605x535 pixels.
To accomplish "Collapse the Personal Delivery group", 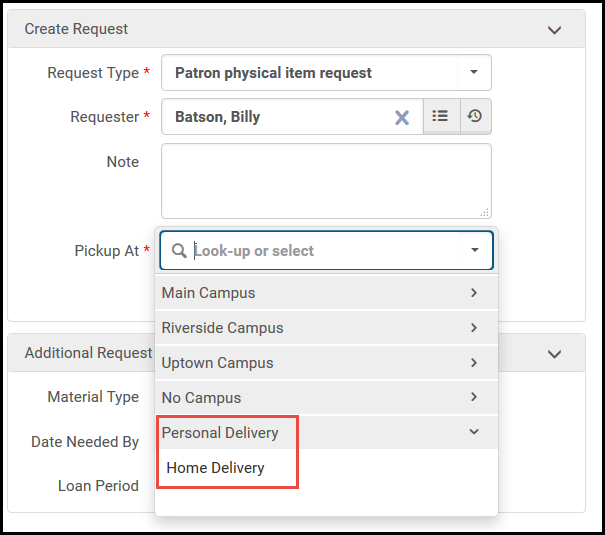I will click(x=326, y=432).
